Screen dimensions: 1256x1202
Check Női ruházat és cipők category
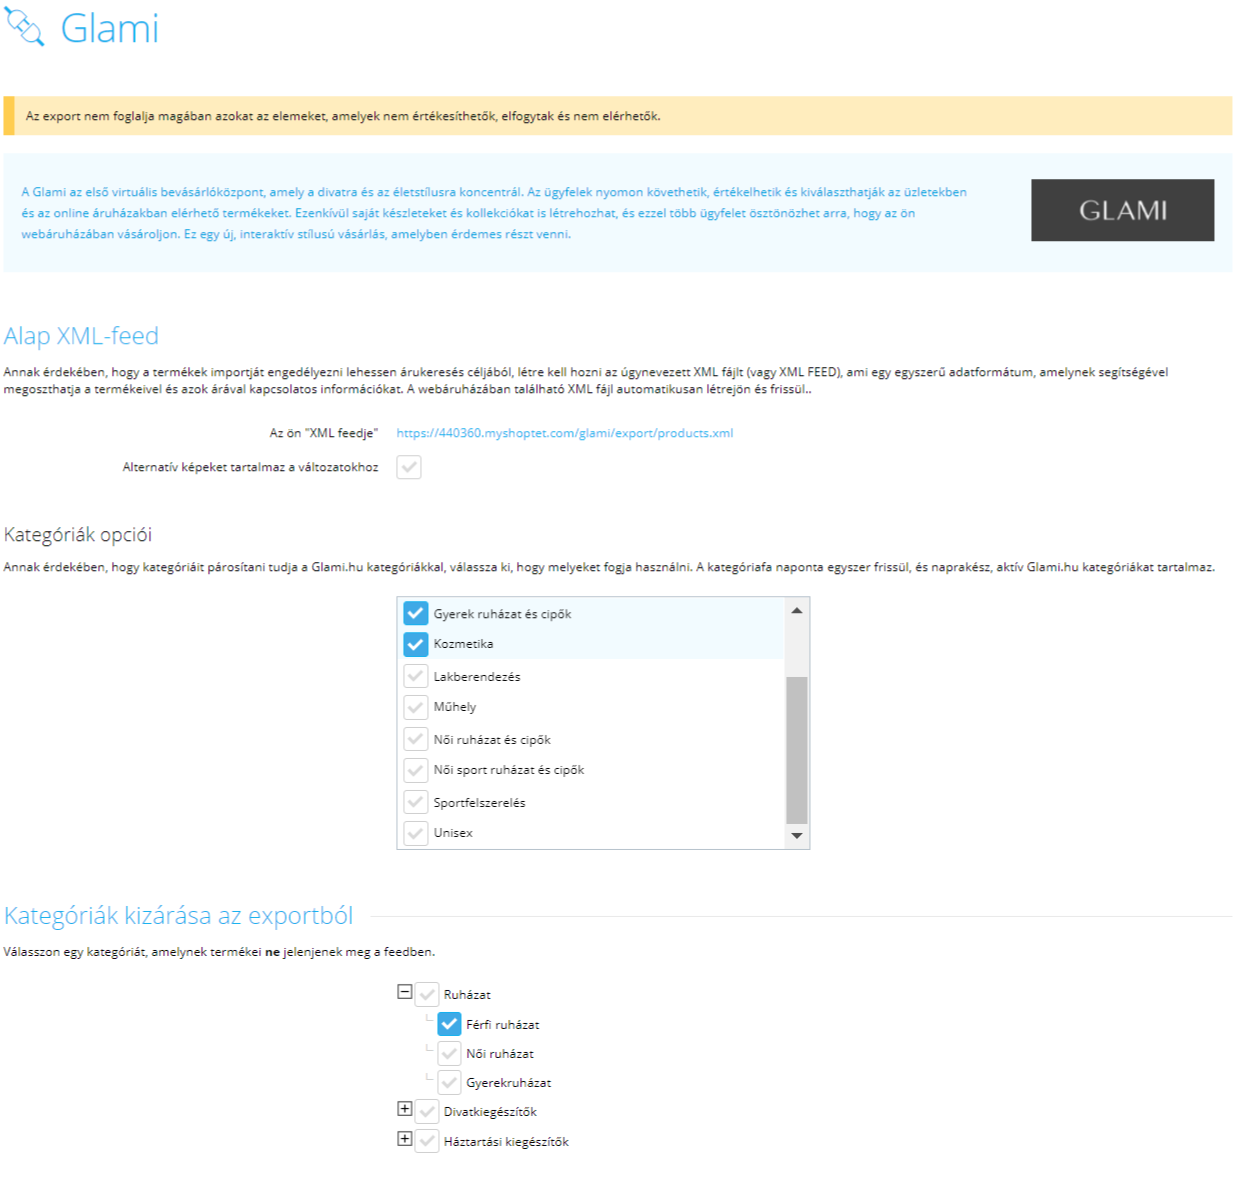tap(416, 739)
